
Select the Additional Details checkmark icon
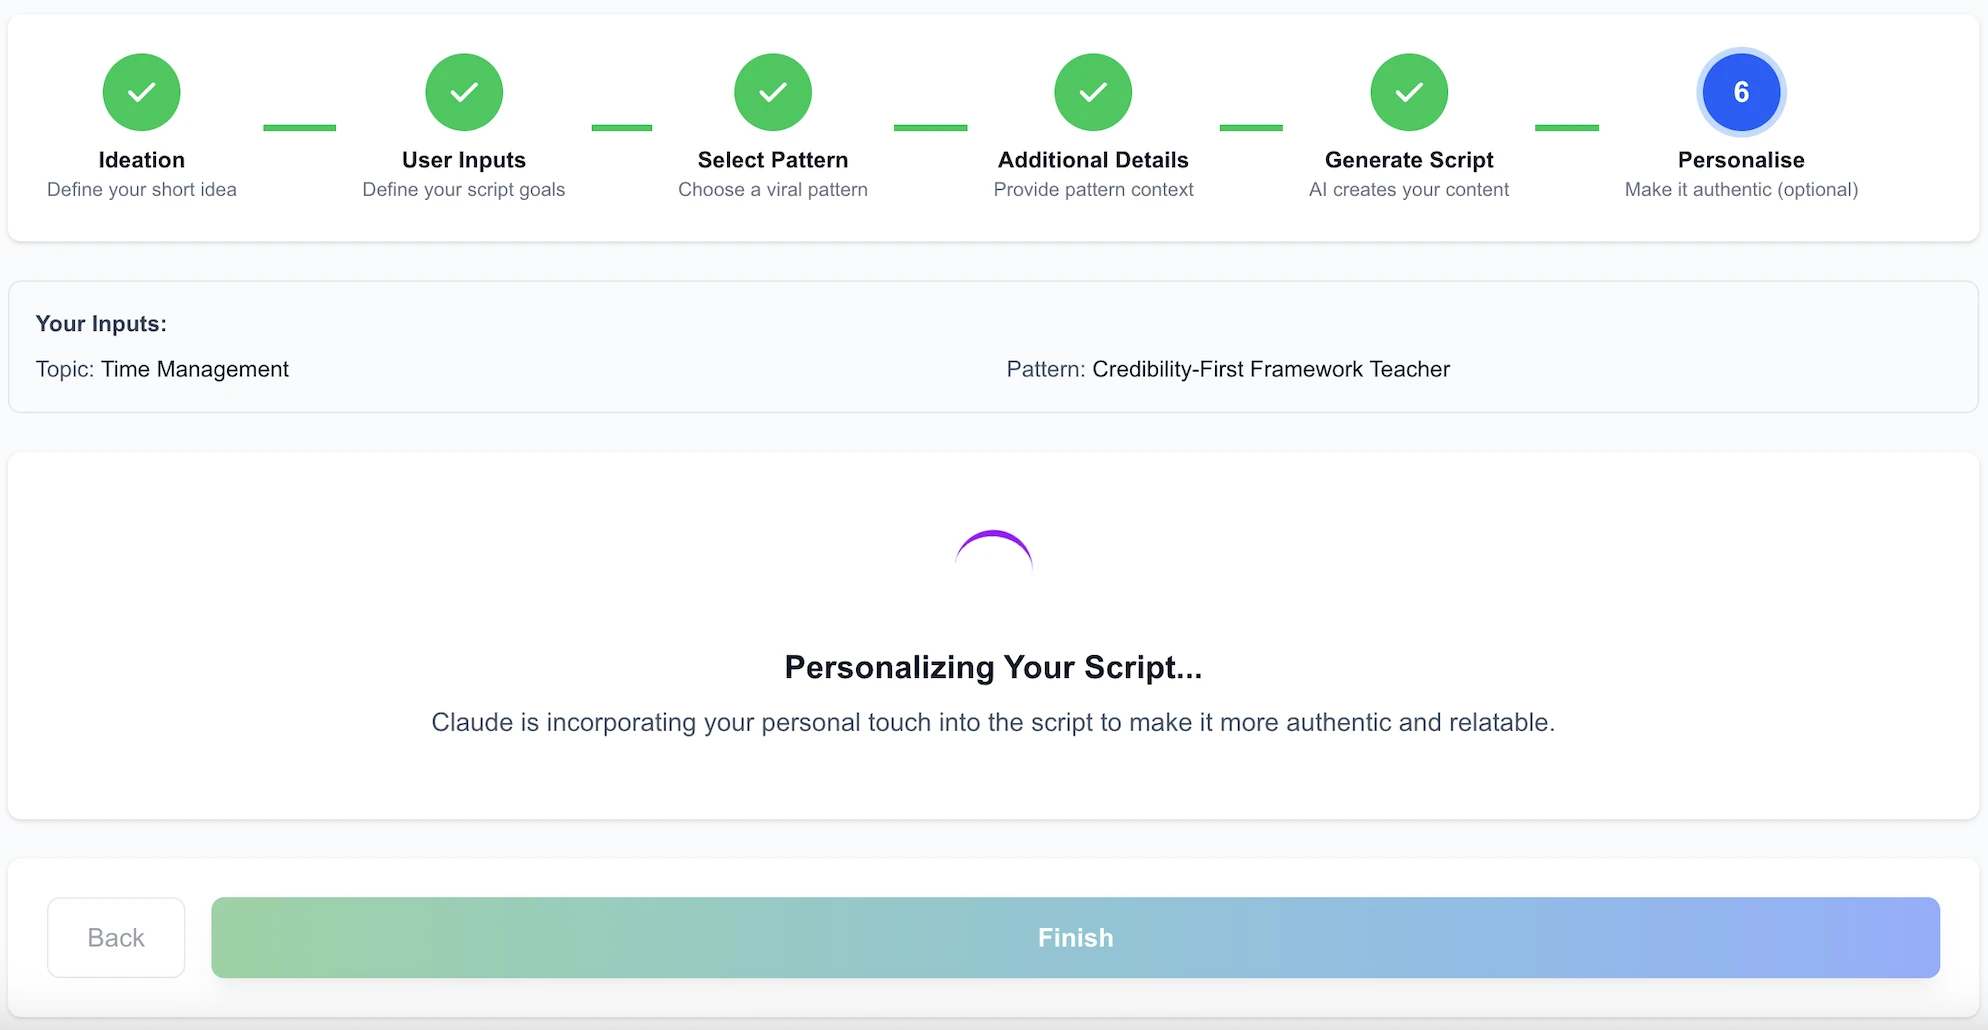[x=1092, y=92]
